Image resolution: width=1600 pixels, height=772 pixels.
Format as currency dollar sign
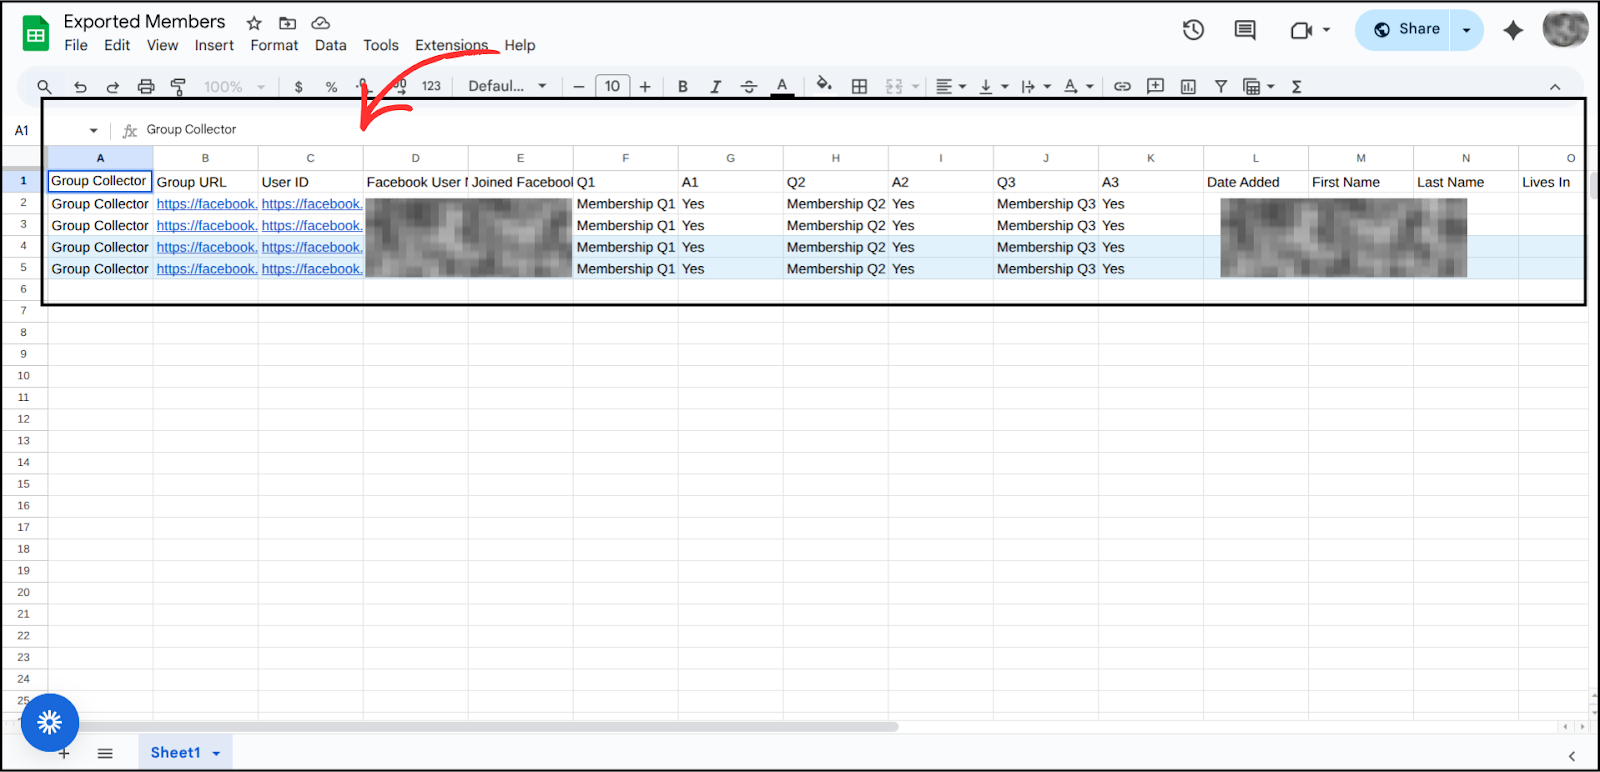pyautogui.click(x=298, y=87)
